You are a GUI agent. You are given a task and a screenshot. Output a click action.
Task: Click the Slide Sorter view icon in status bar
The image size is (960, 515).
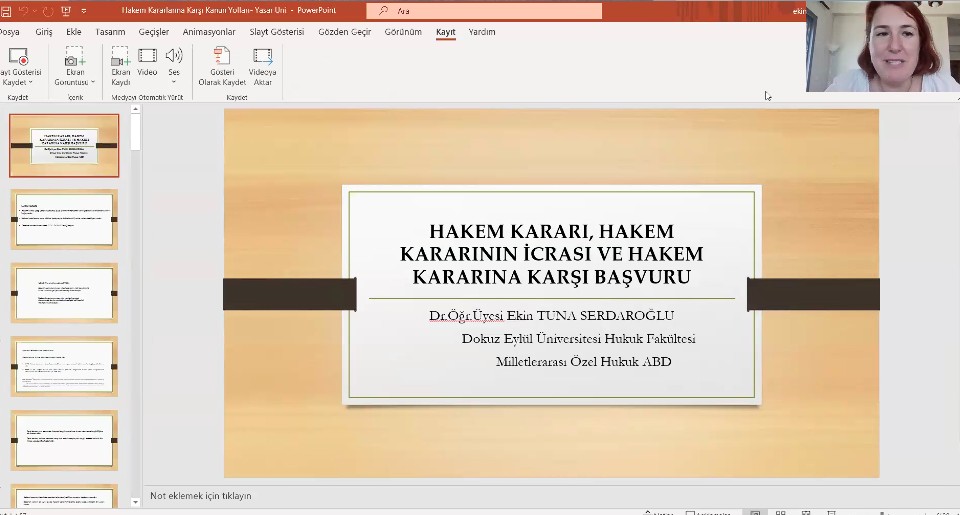coord(781,513)
